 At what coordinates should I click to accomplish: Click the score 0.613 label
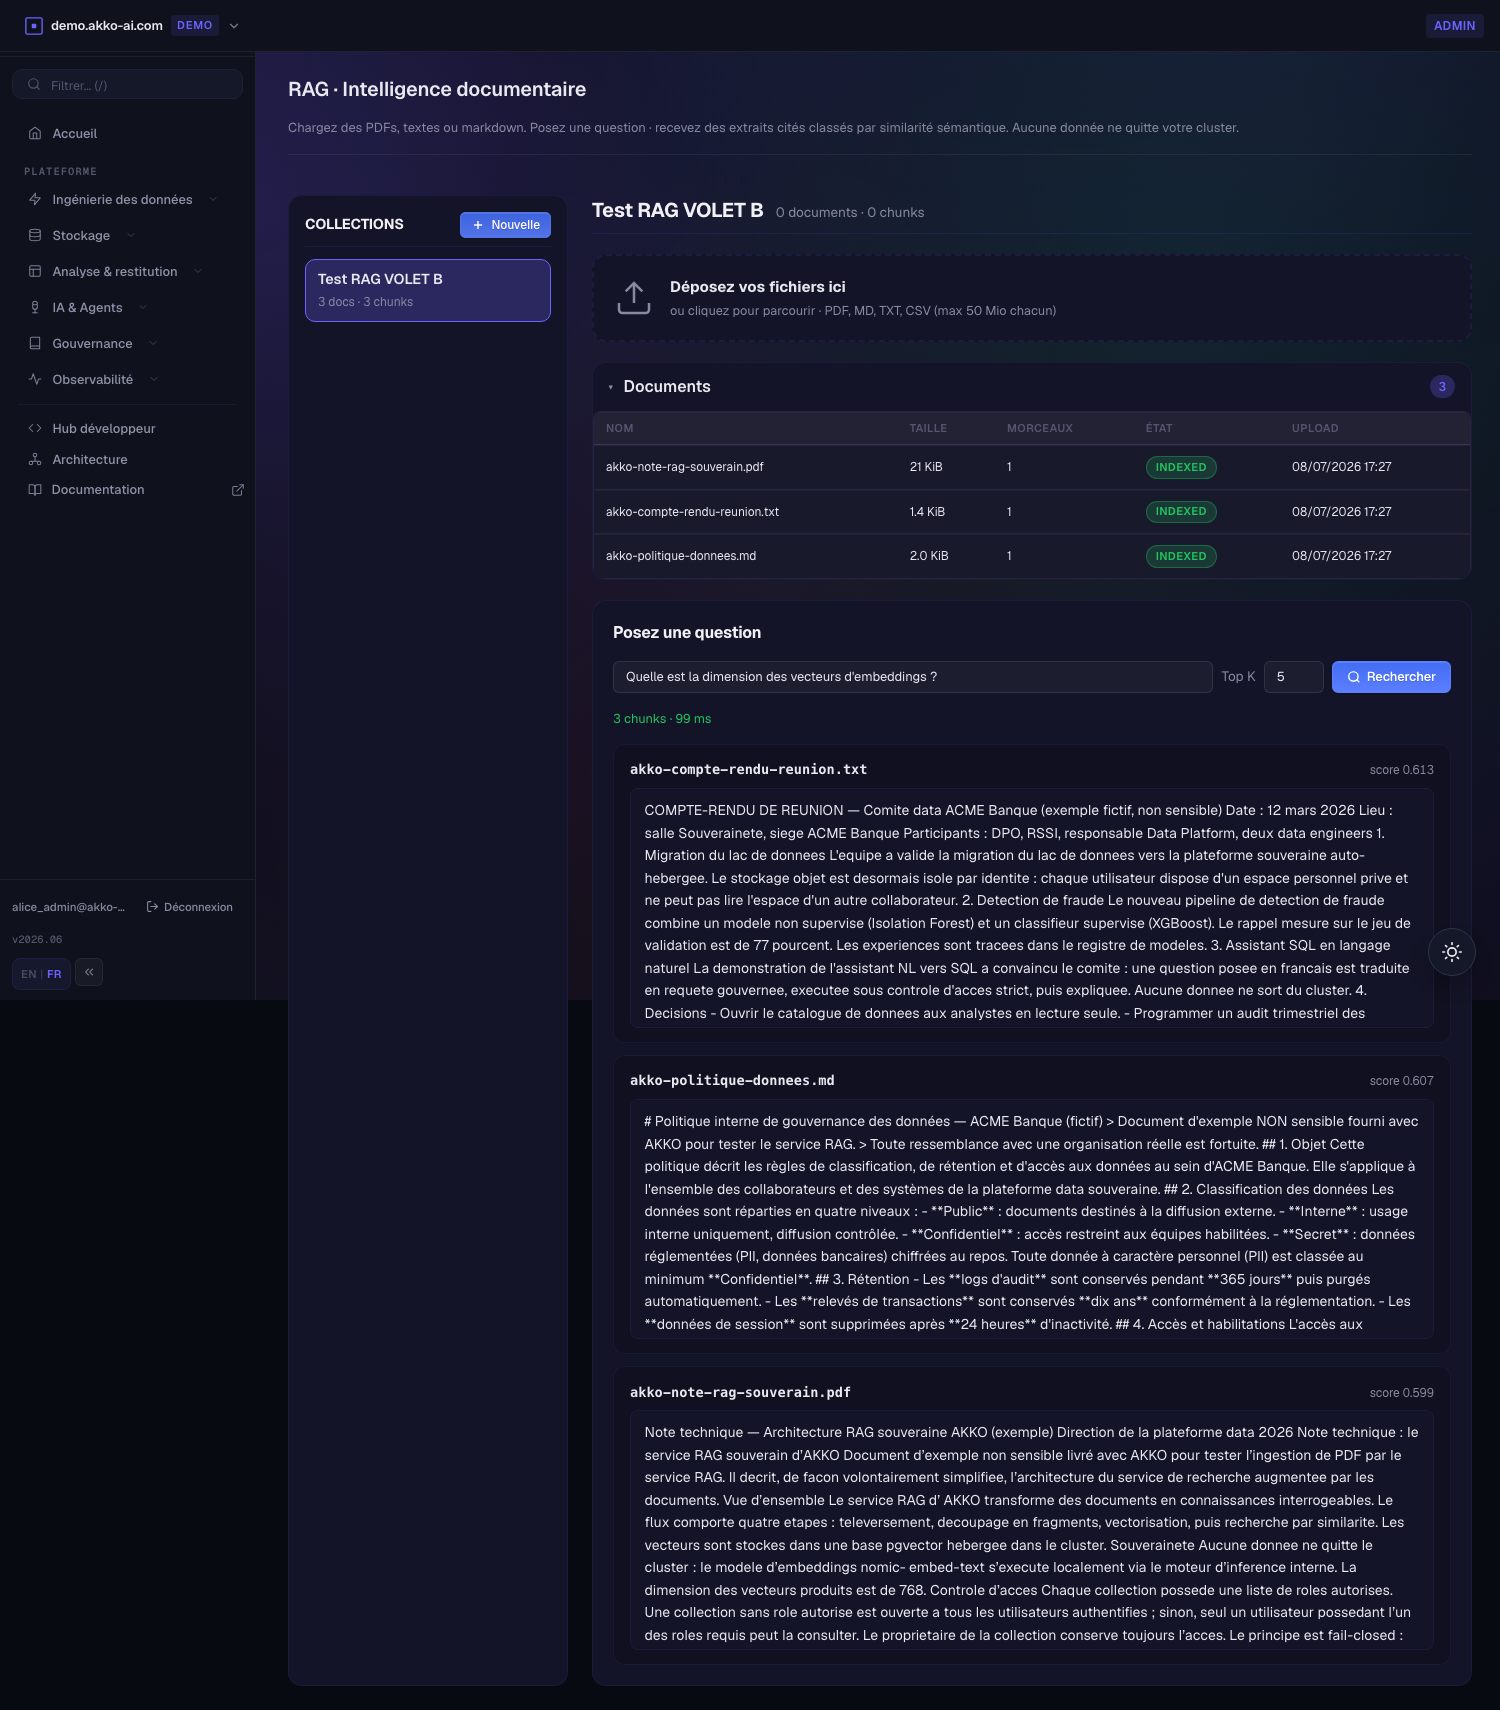click(x=1401, y=770)
